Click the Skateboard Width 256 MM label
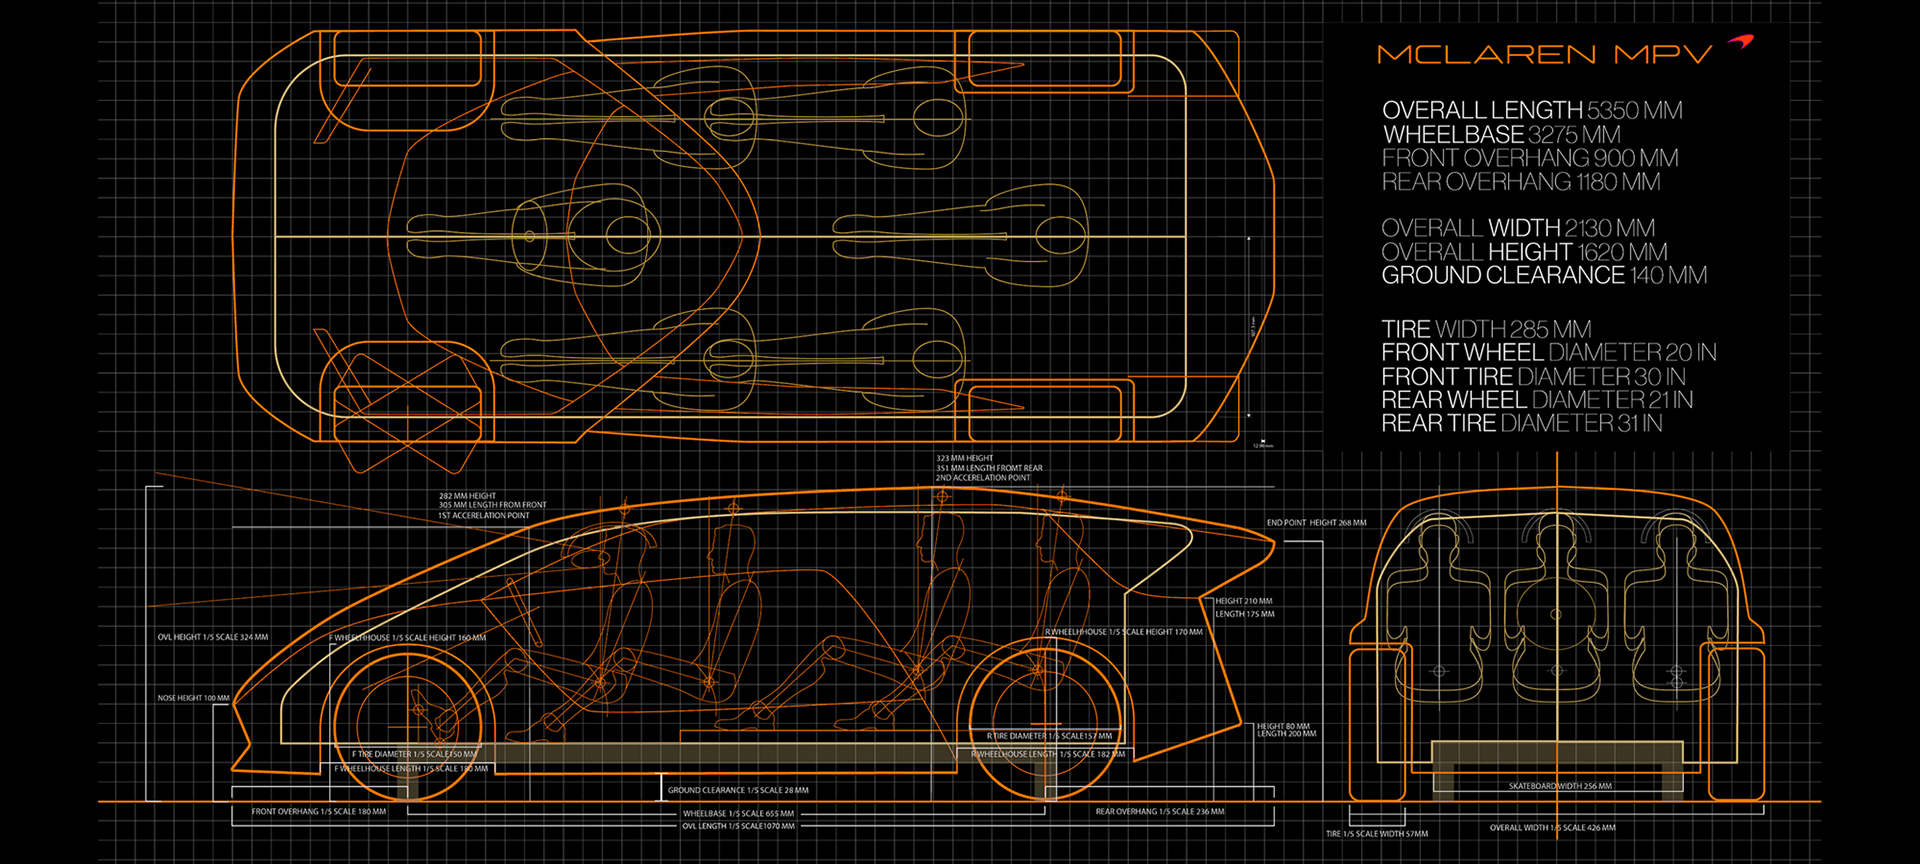Screen dimensions: 1920x864 1560,786
